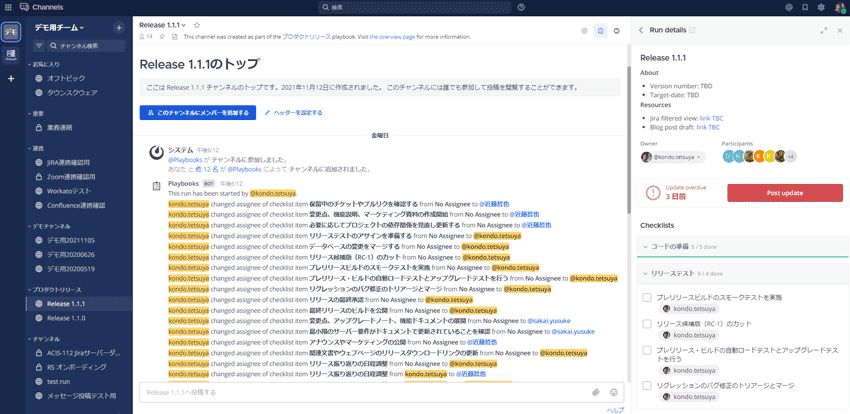
Task: Check the プレリリースビルドのスモークテストを実施 checklist item
Action: 647,297
